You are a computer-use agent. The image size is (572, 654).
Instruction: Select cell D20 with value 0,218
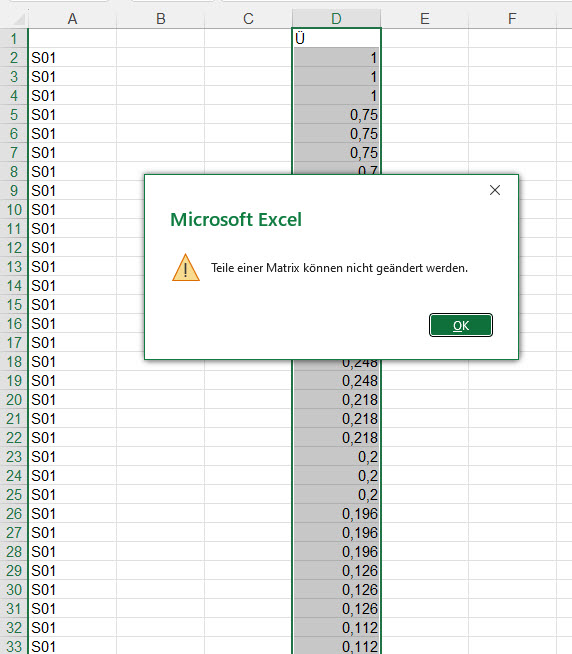point(336,400)
